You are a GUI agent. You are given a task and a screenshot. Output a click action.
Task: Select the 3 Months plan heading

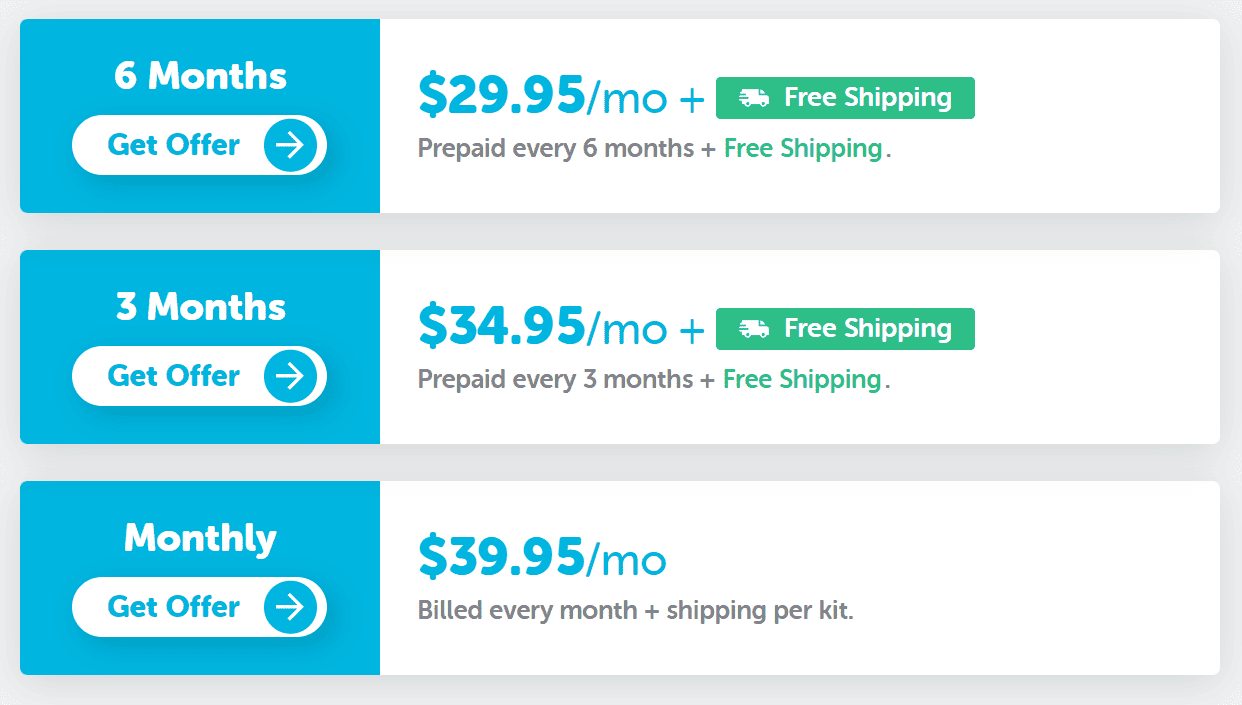200,307
